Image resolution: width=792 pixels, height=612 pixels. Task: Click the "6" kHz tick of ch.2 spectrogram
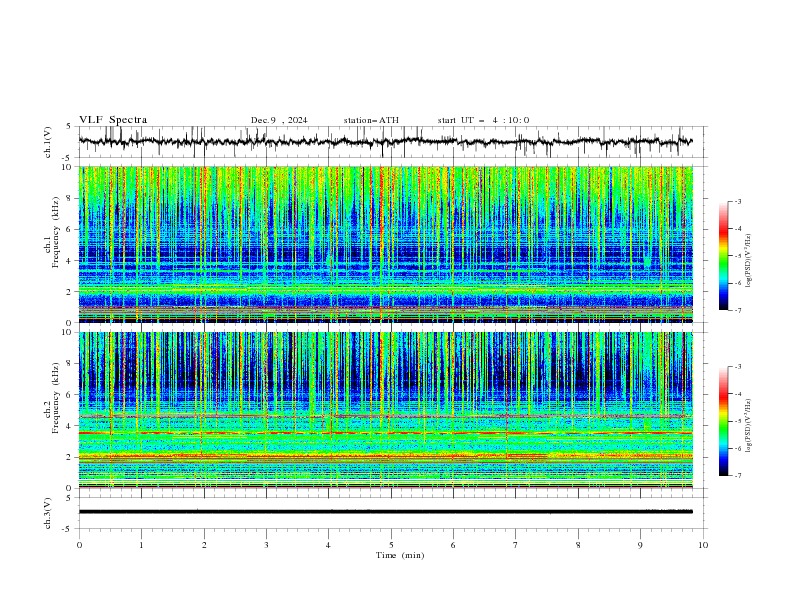[70, 395]
